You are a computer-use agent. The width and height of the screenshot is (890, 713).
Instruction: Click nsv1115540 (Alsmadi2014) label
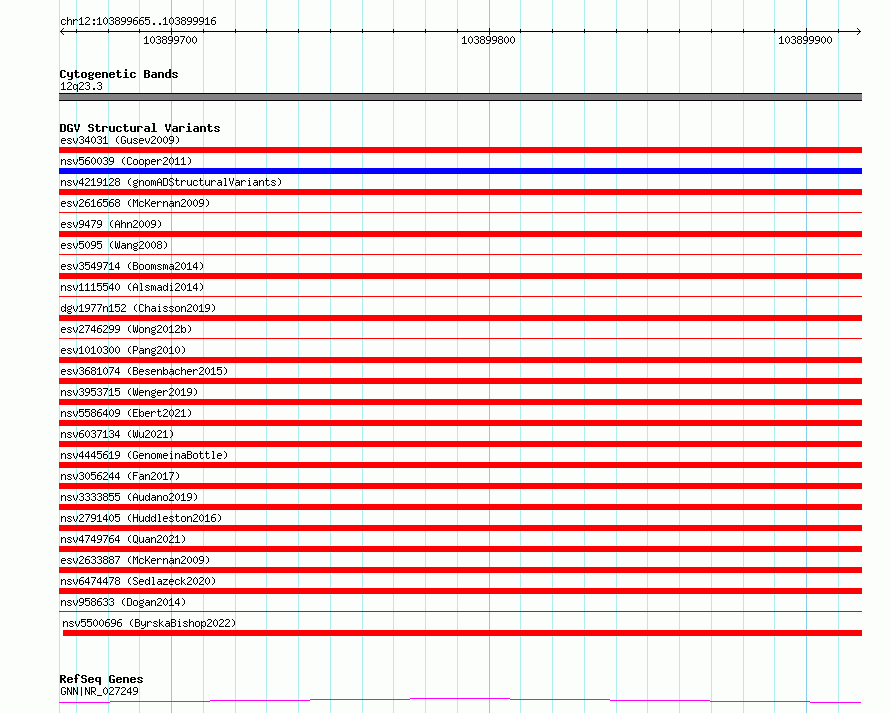coord(132,287)
